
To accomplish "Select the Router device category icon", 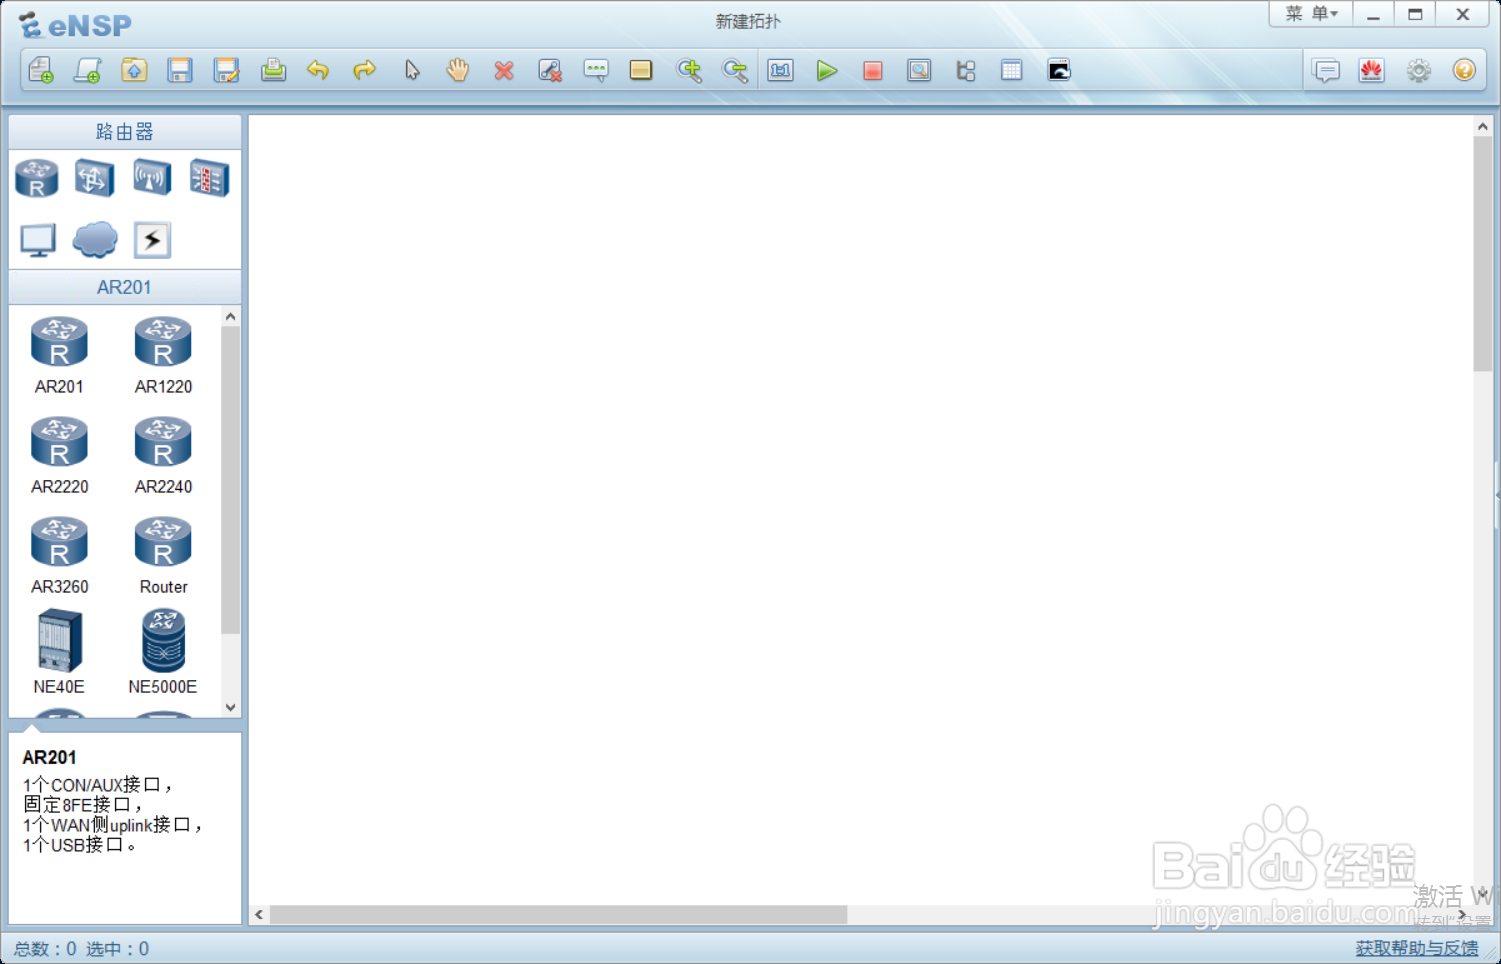I will coord(37,179).
